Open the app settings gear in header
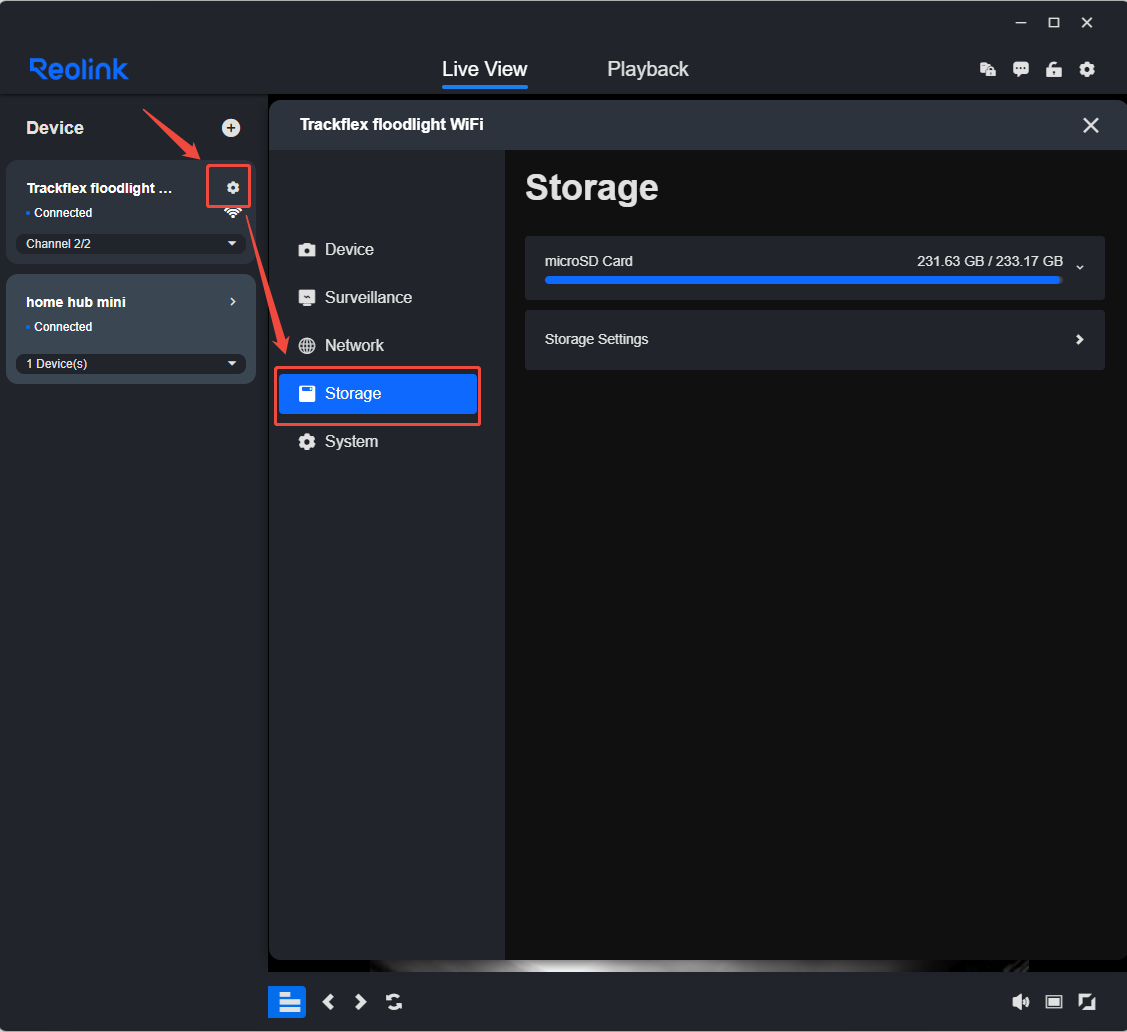The height and width of the screenshot is (1032, 1127). pyautogui.click(x=1087, y=69)
